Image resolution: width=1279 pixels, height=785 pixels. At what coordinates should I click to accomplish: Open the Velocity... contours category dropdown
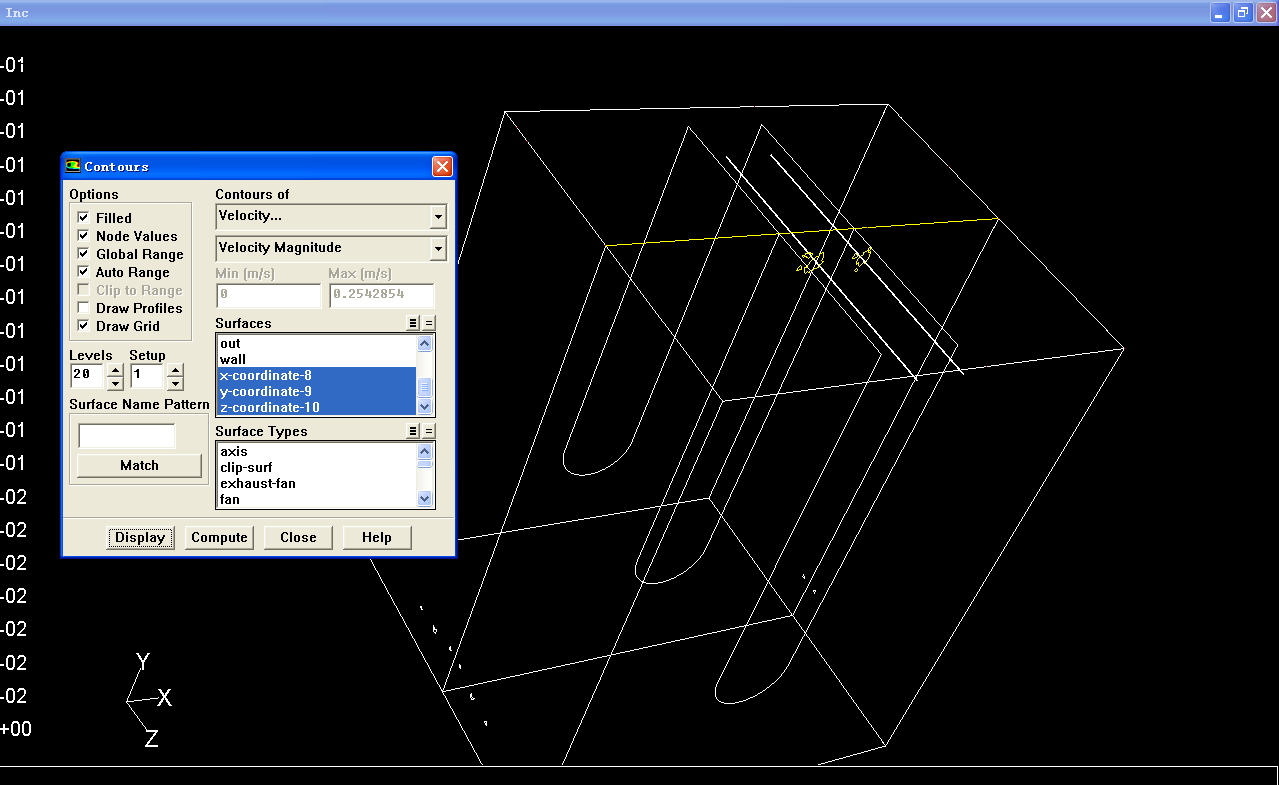coord(437,216)
